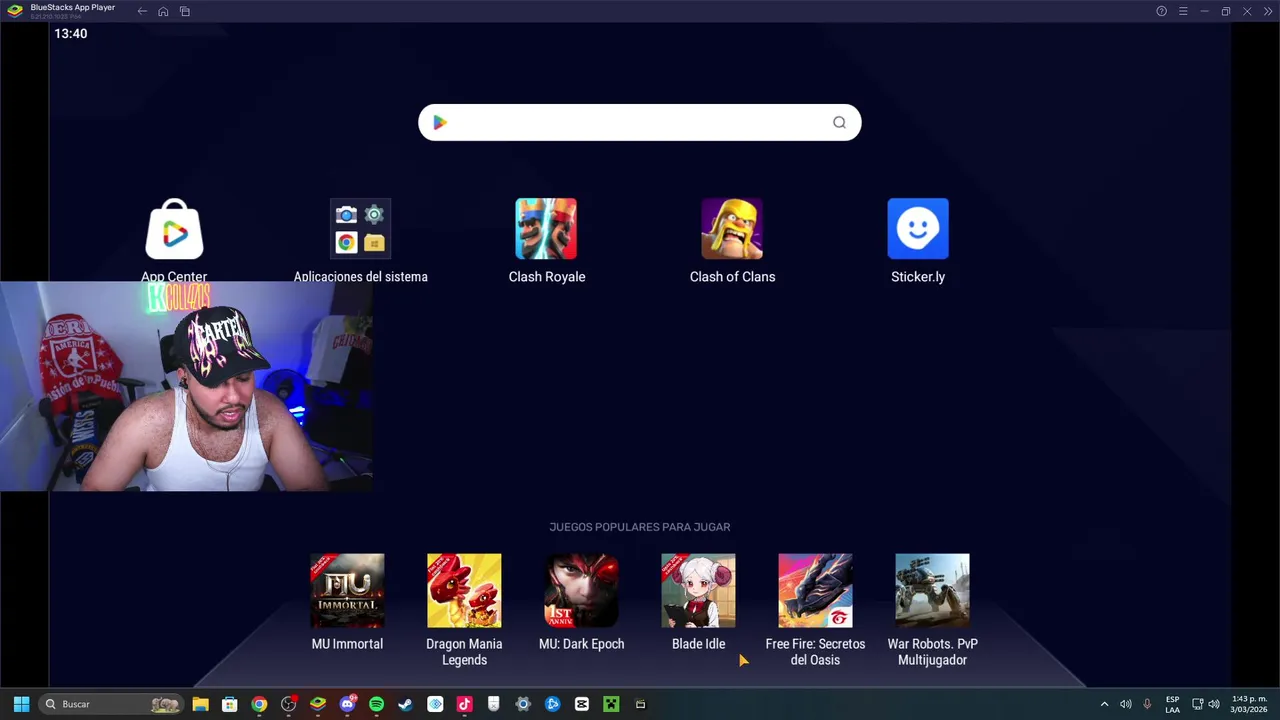Open the MU Immortal game suggestion

click(347, 591)
